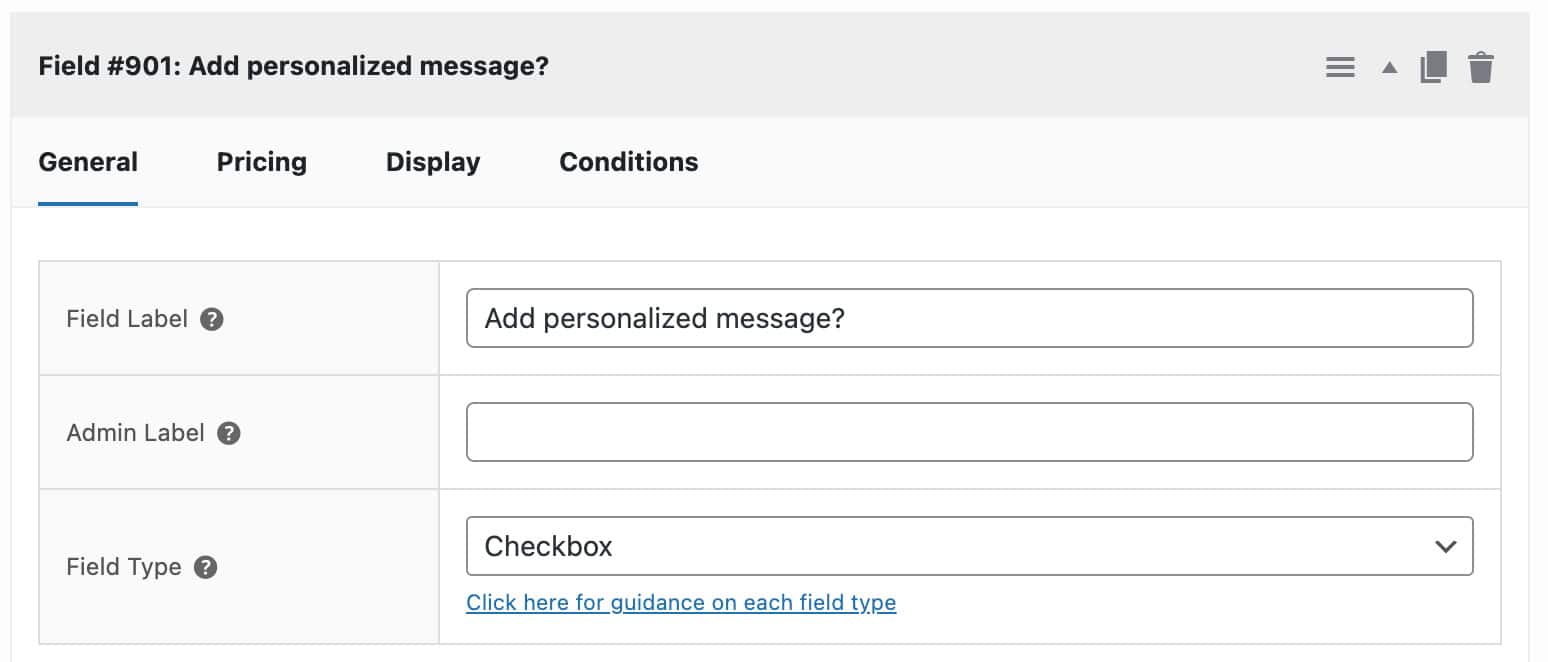Click the Admin Label row heading
The image size is (1548, 662).
coord(135,433)
